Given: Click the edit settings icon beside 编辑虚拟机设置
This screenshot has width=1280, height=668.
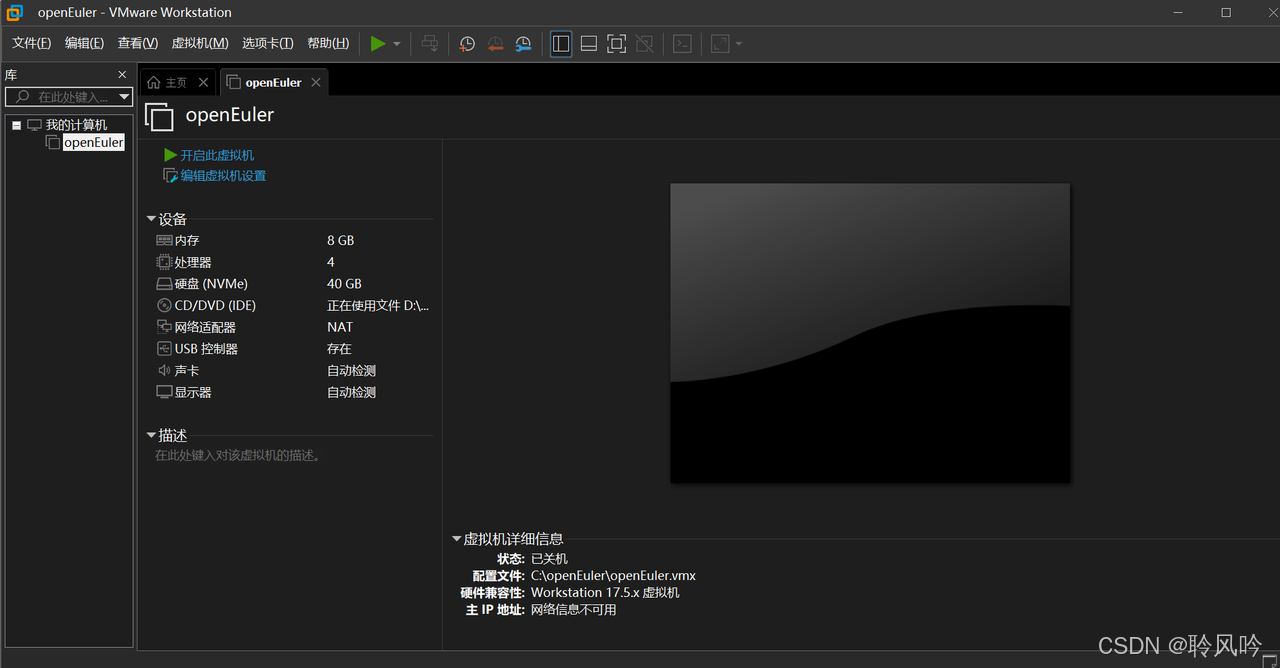Looking at the screenshot, I should point(170,176).
